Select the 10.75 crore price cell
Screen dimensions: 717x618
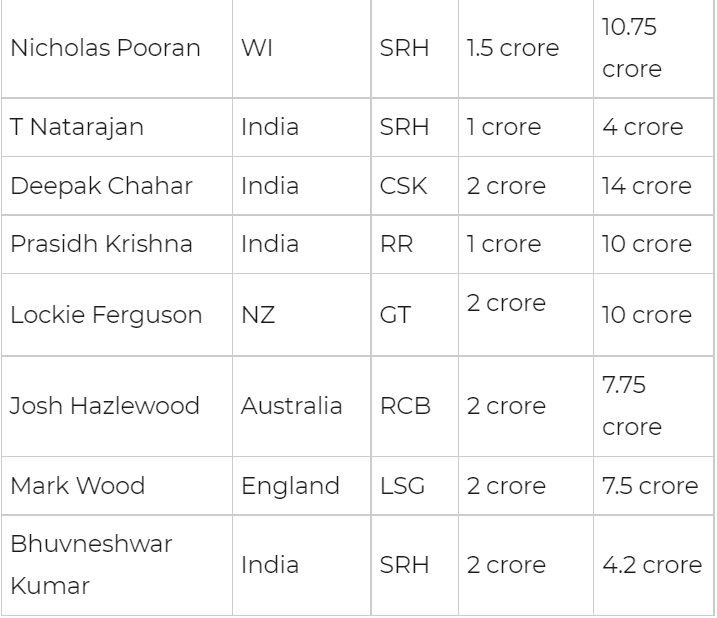click(631, 48)
